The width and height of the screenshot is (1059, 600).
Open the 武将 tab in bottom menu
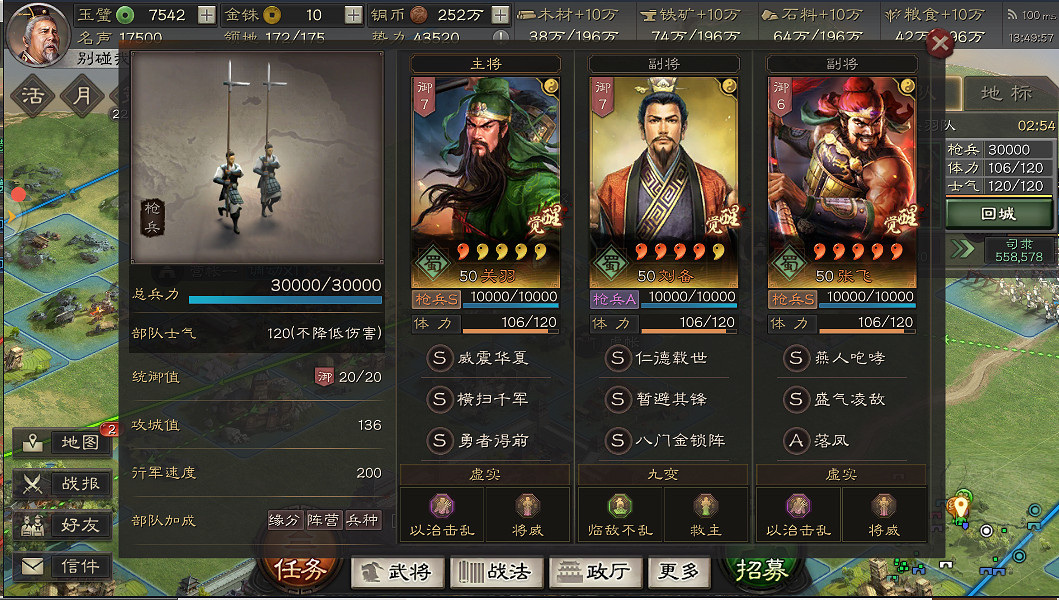click(398, 572)
